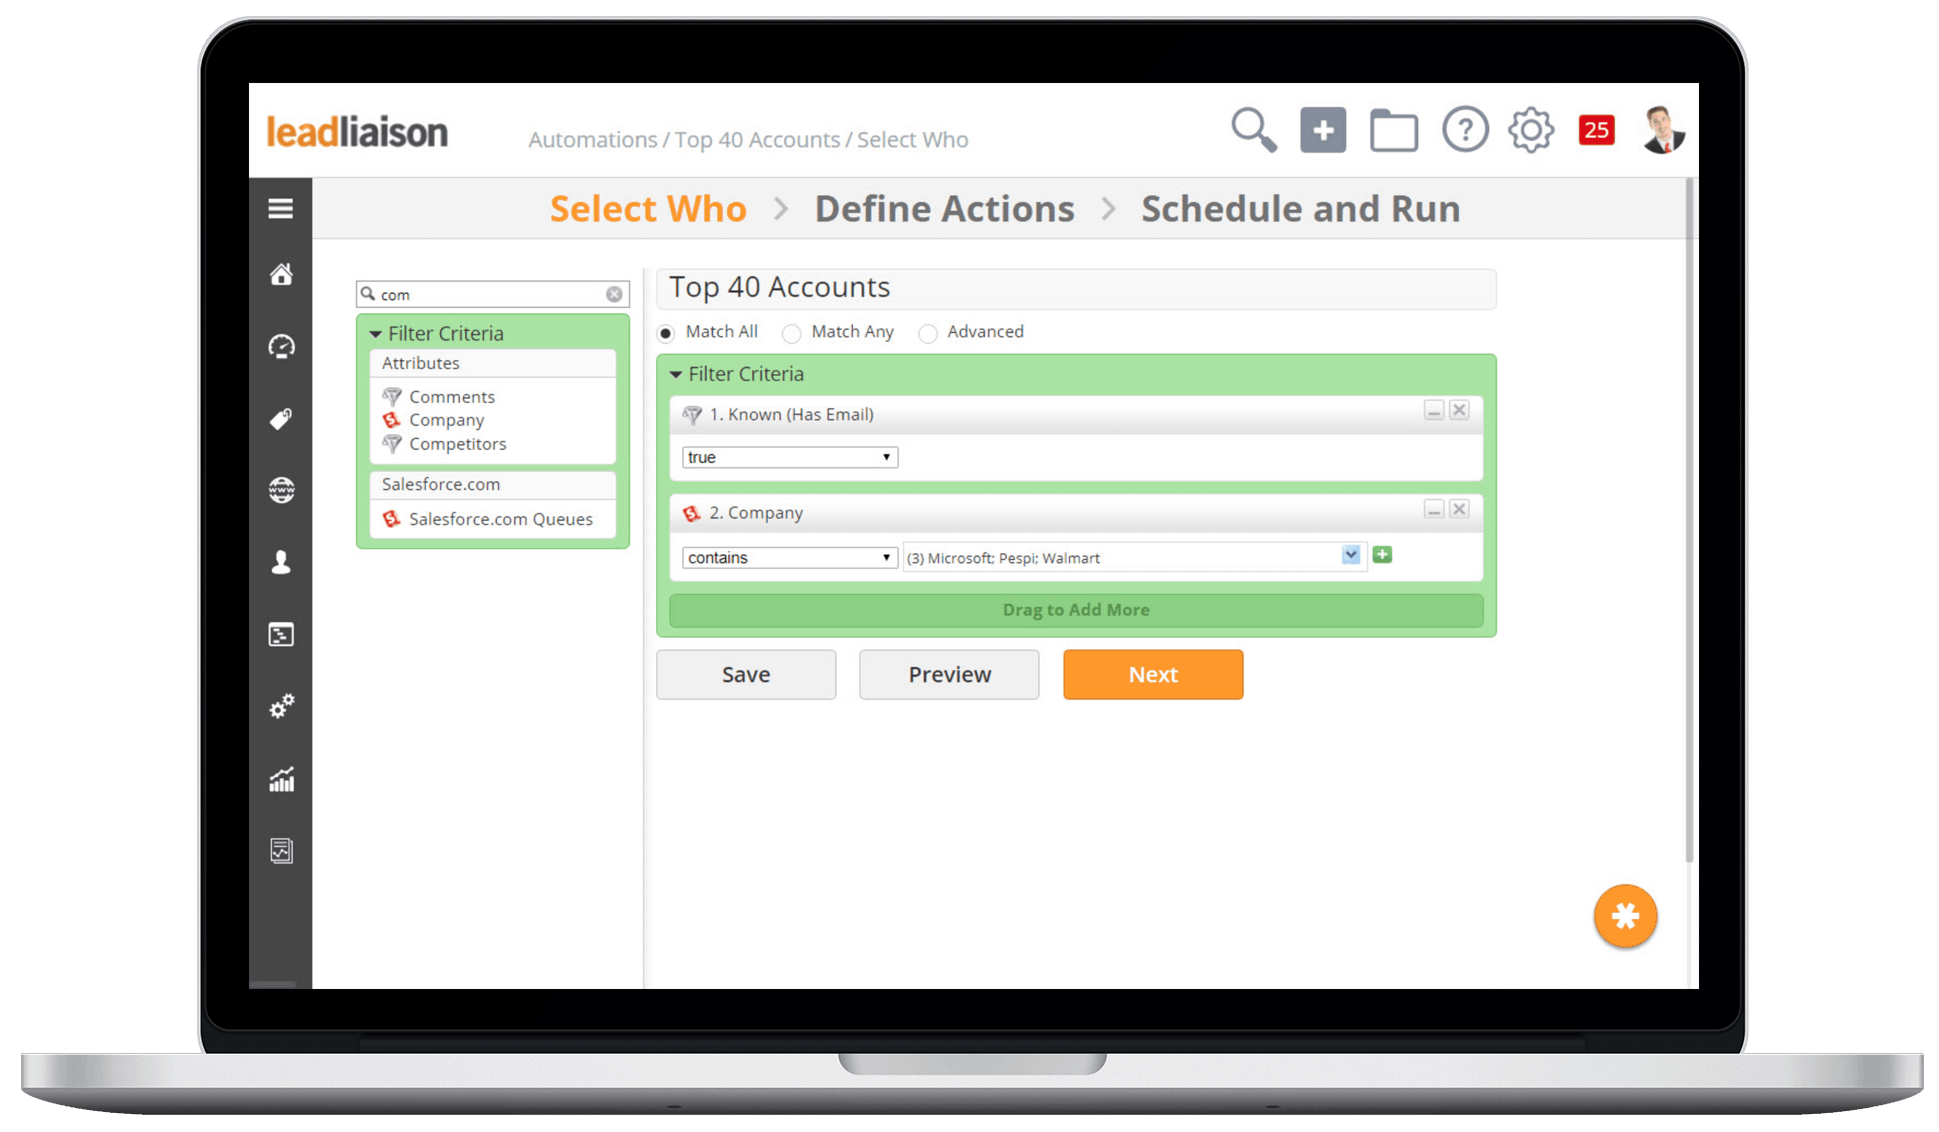
Task: Open the dashboard gauge sidebar icon
Action: [281, 346]
